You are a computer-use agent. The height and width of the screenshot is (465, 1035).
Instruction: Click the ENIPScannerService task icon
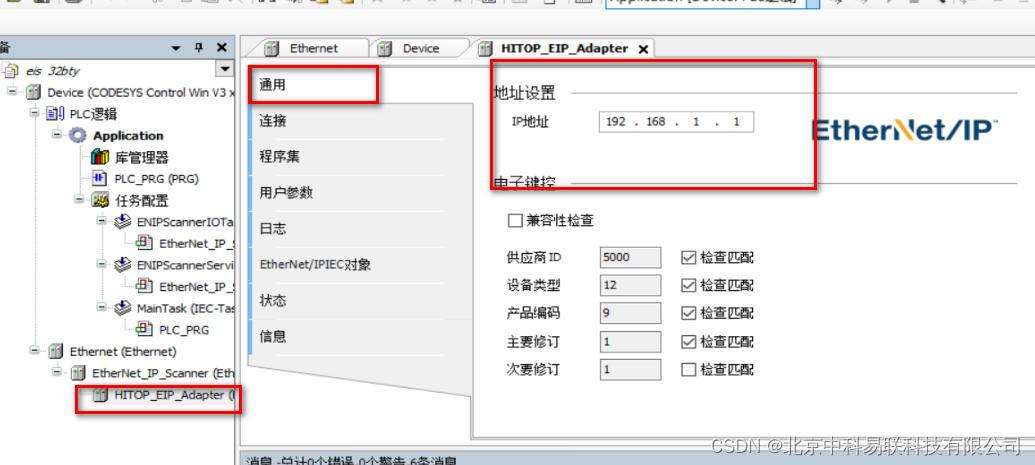click(x=123, y=264)
